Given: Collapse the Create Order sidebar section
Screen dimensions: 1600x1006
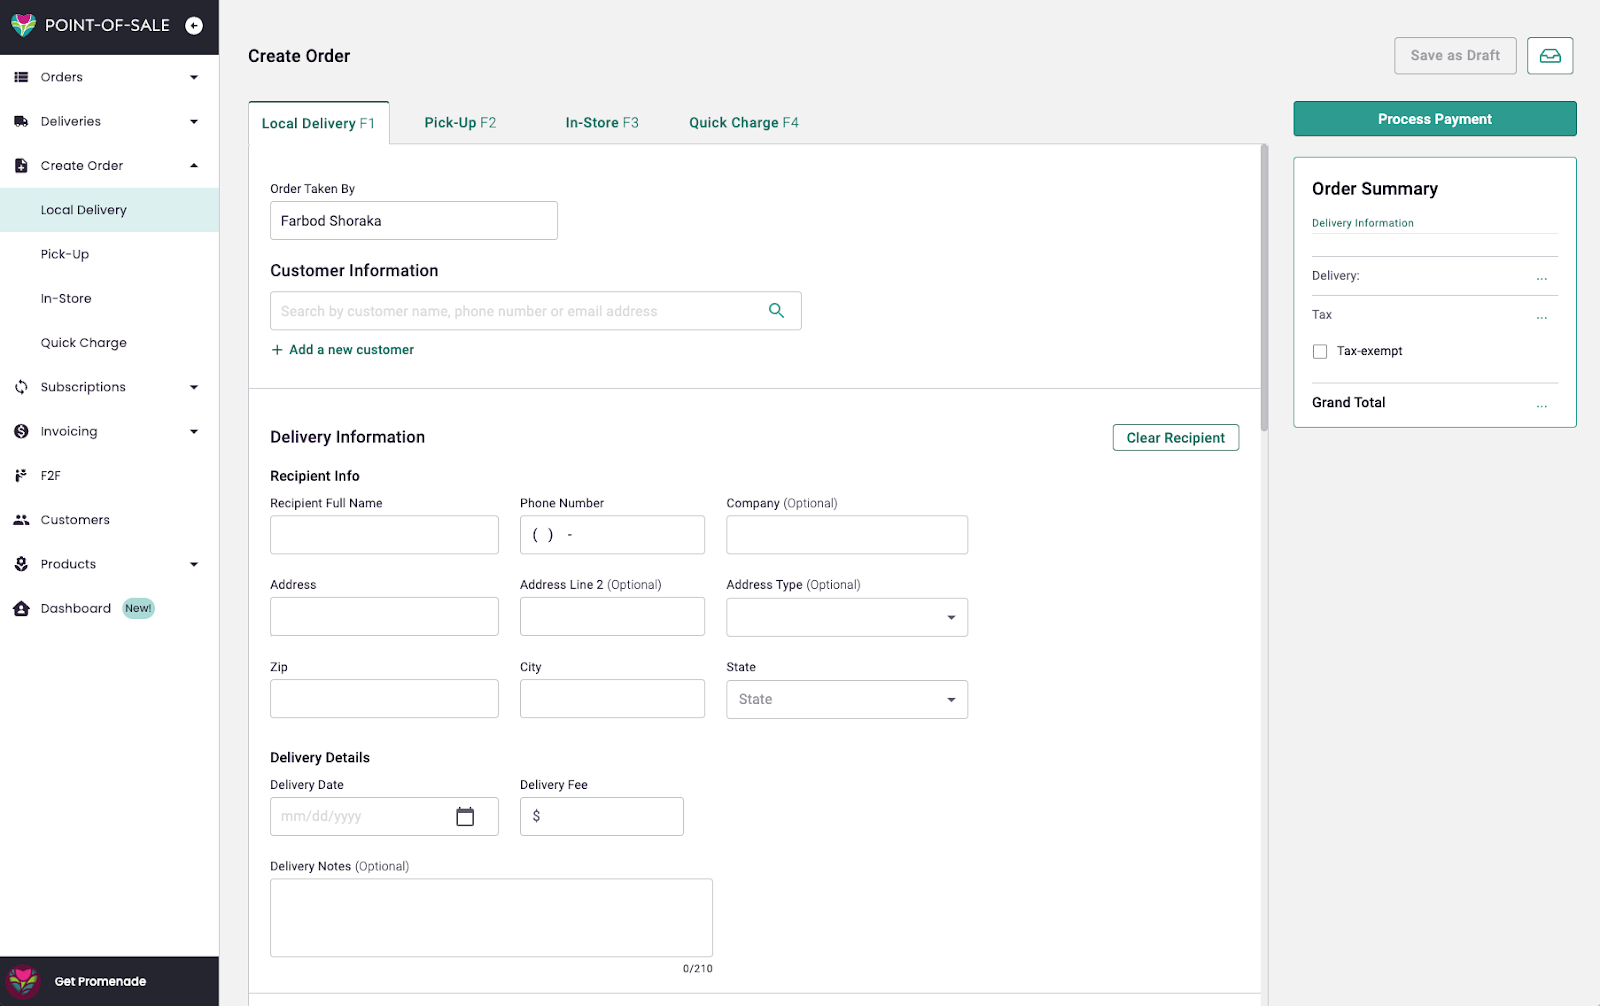Looking at the screenshot, I should pyautogui.click(x=193, y=166).
